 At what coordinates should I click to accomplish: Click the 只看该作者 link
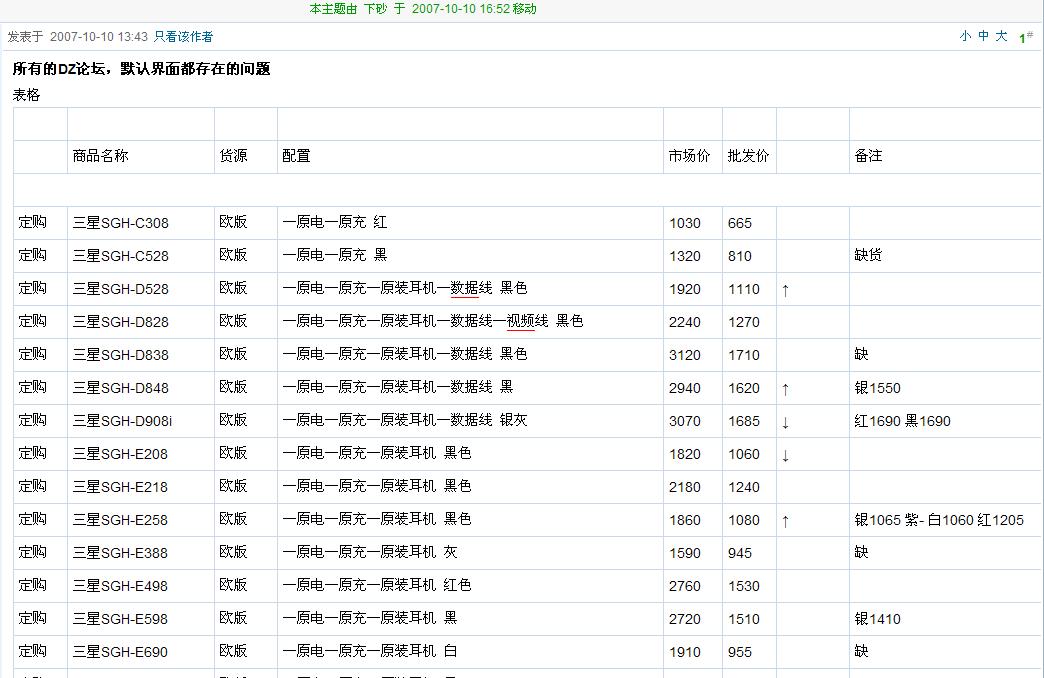[183, 37]
